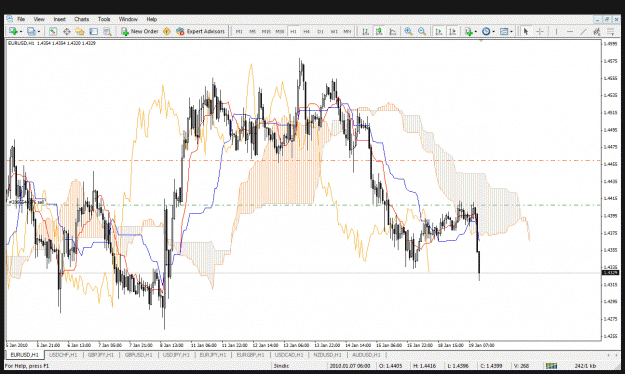The image size is (625, 374).
Task: Switch to the GBPUSD,H1 chart tab
Action: (138, 355)
